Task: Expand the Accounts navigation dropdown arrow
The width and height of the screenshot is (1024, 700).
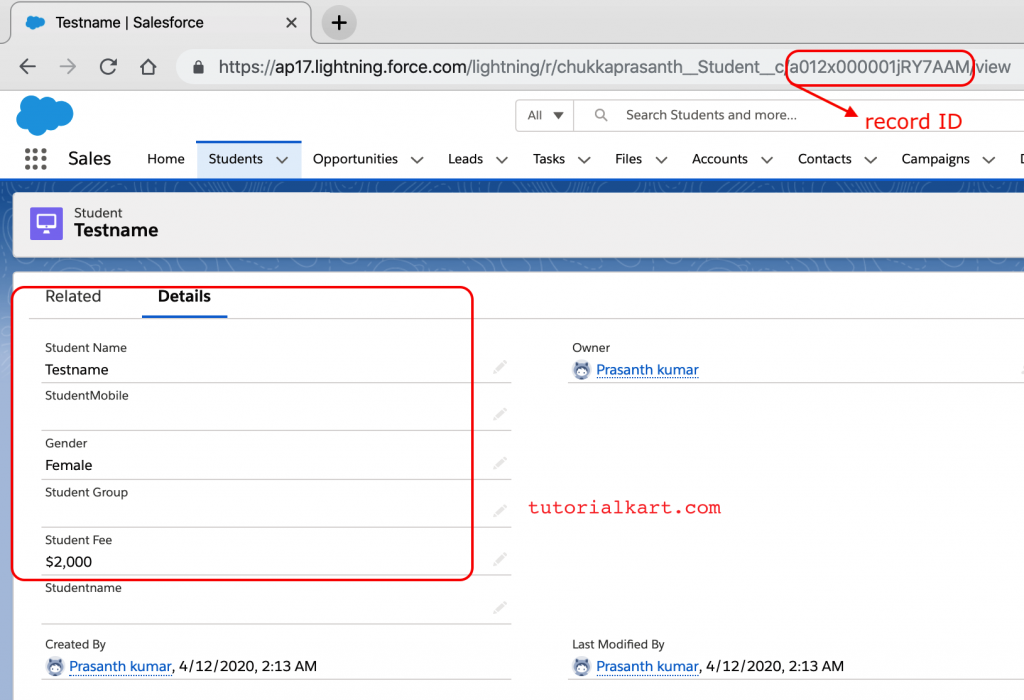Action: (x=766, y=158)
